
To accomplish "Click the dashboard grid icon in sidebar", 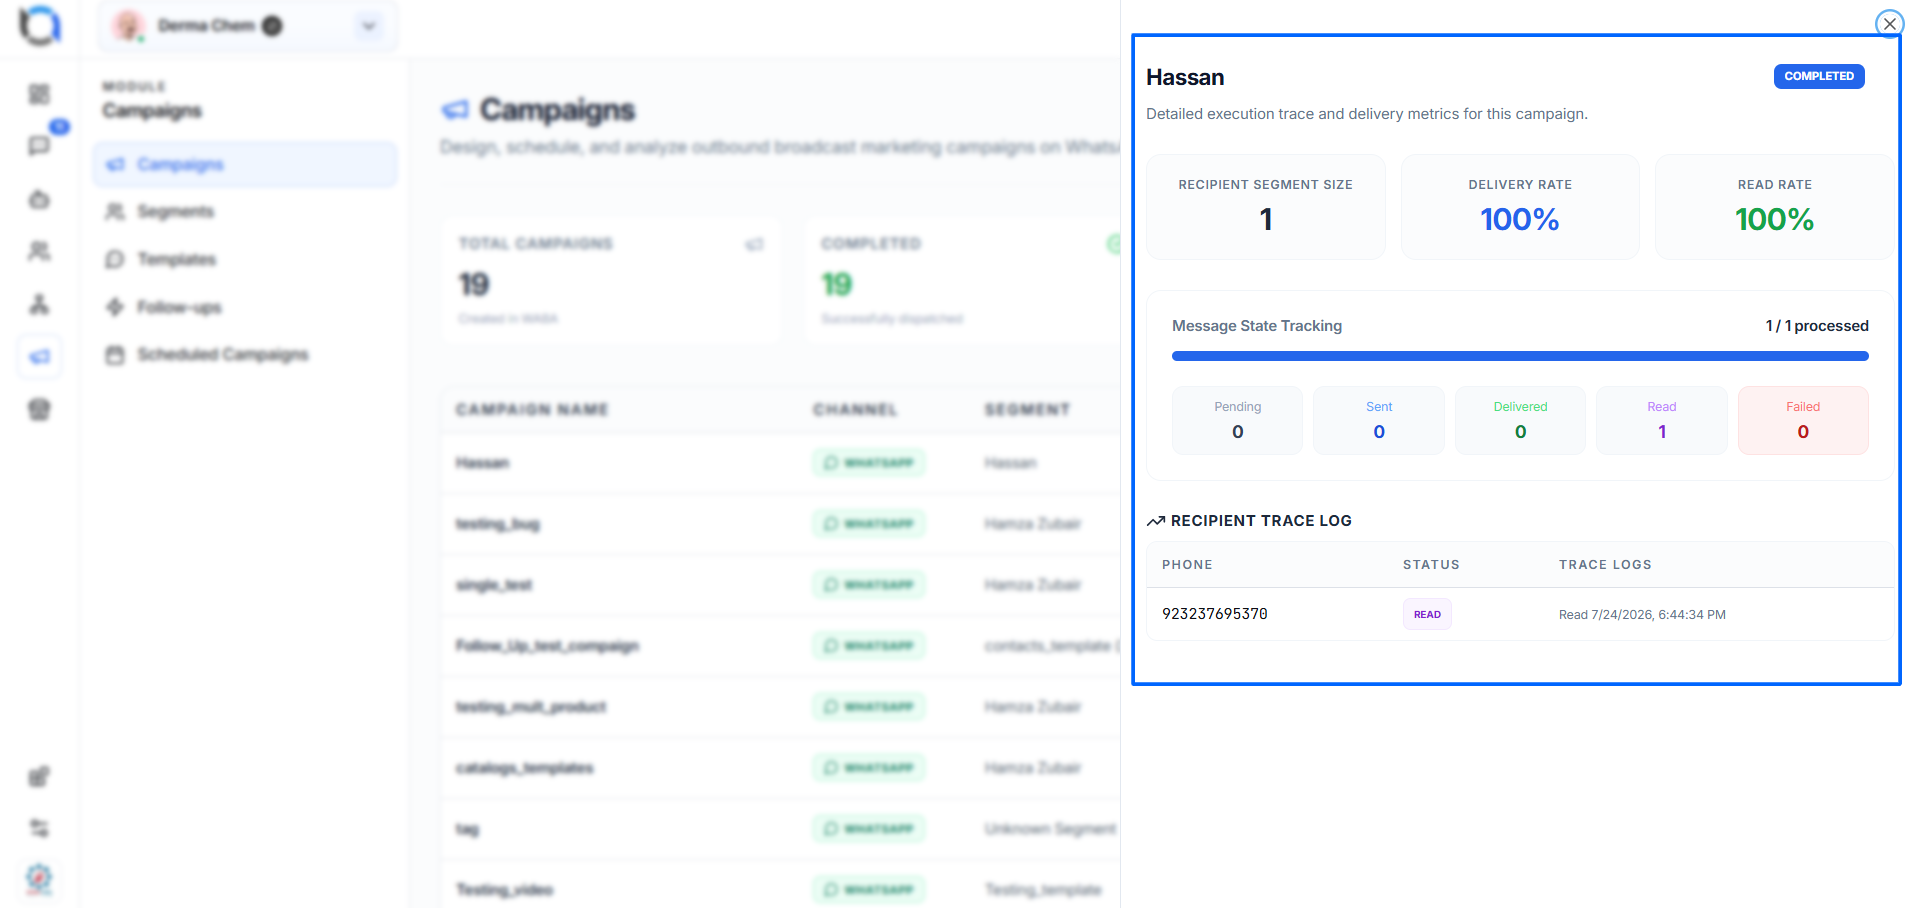I will 39,94.
